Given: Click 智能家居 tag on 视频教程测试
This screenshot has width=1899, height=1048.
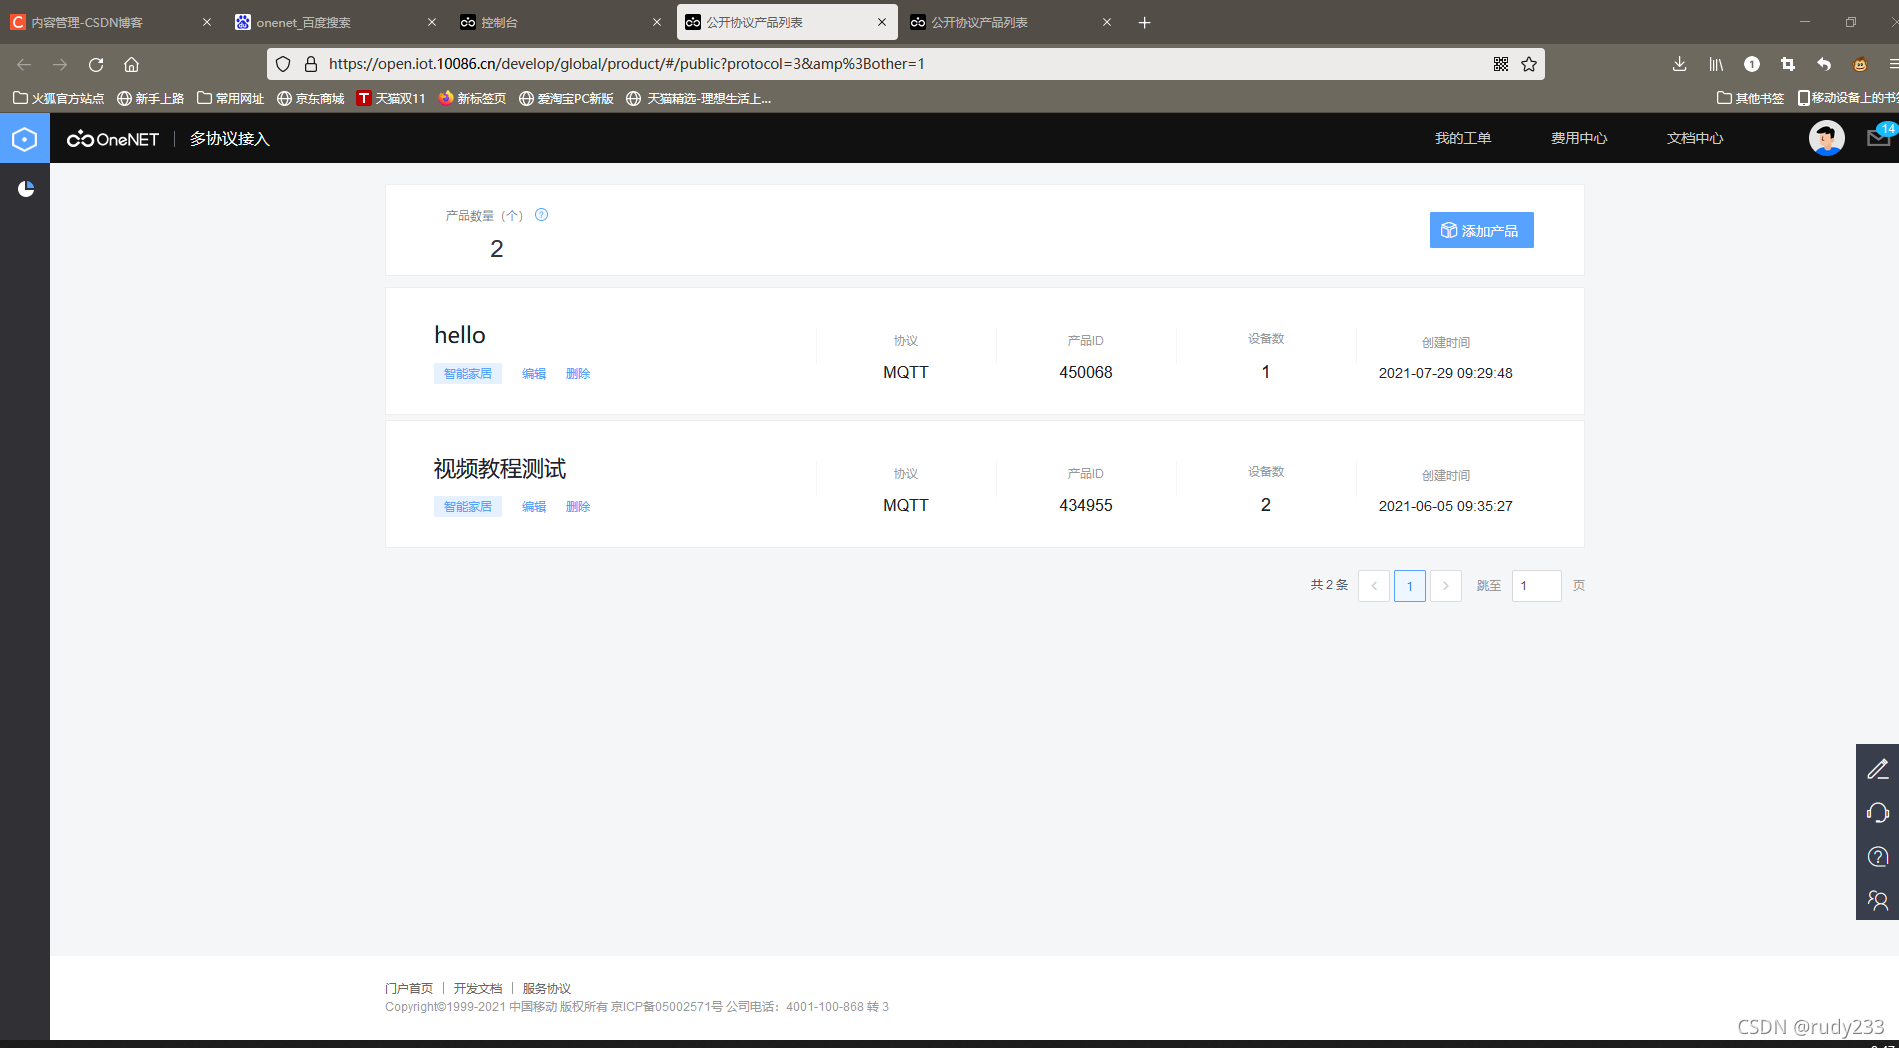Looking at the screenshot, I should pos(468,507).
